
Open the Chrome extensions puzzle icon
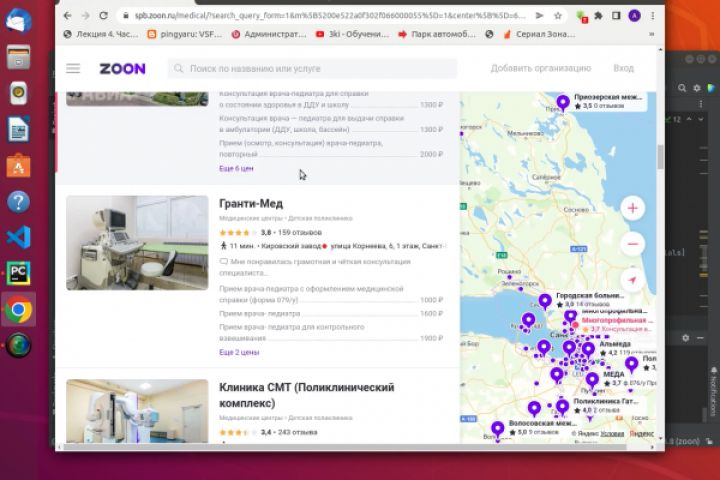598,16
